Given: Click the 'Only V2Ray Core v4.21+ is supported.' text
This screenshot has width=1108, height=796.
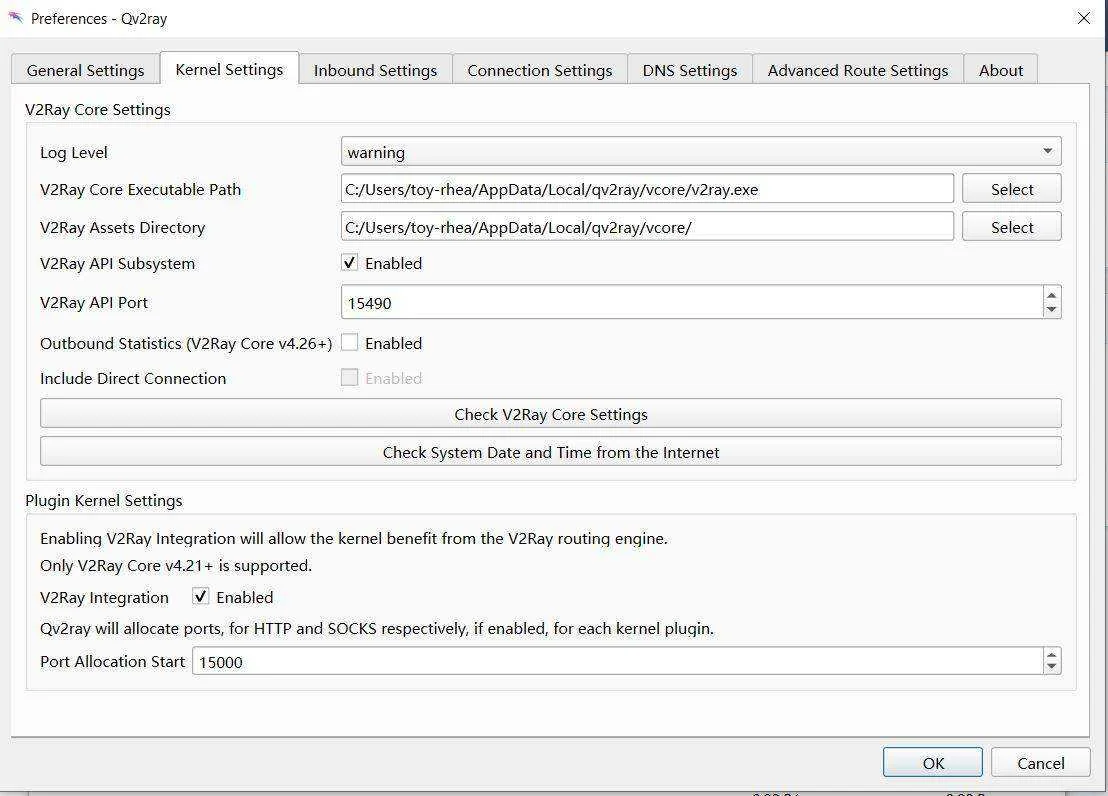Looking at the screenshot, I should pos(176,566).
